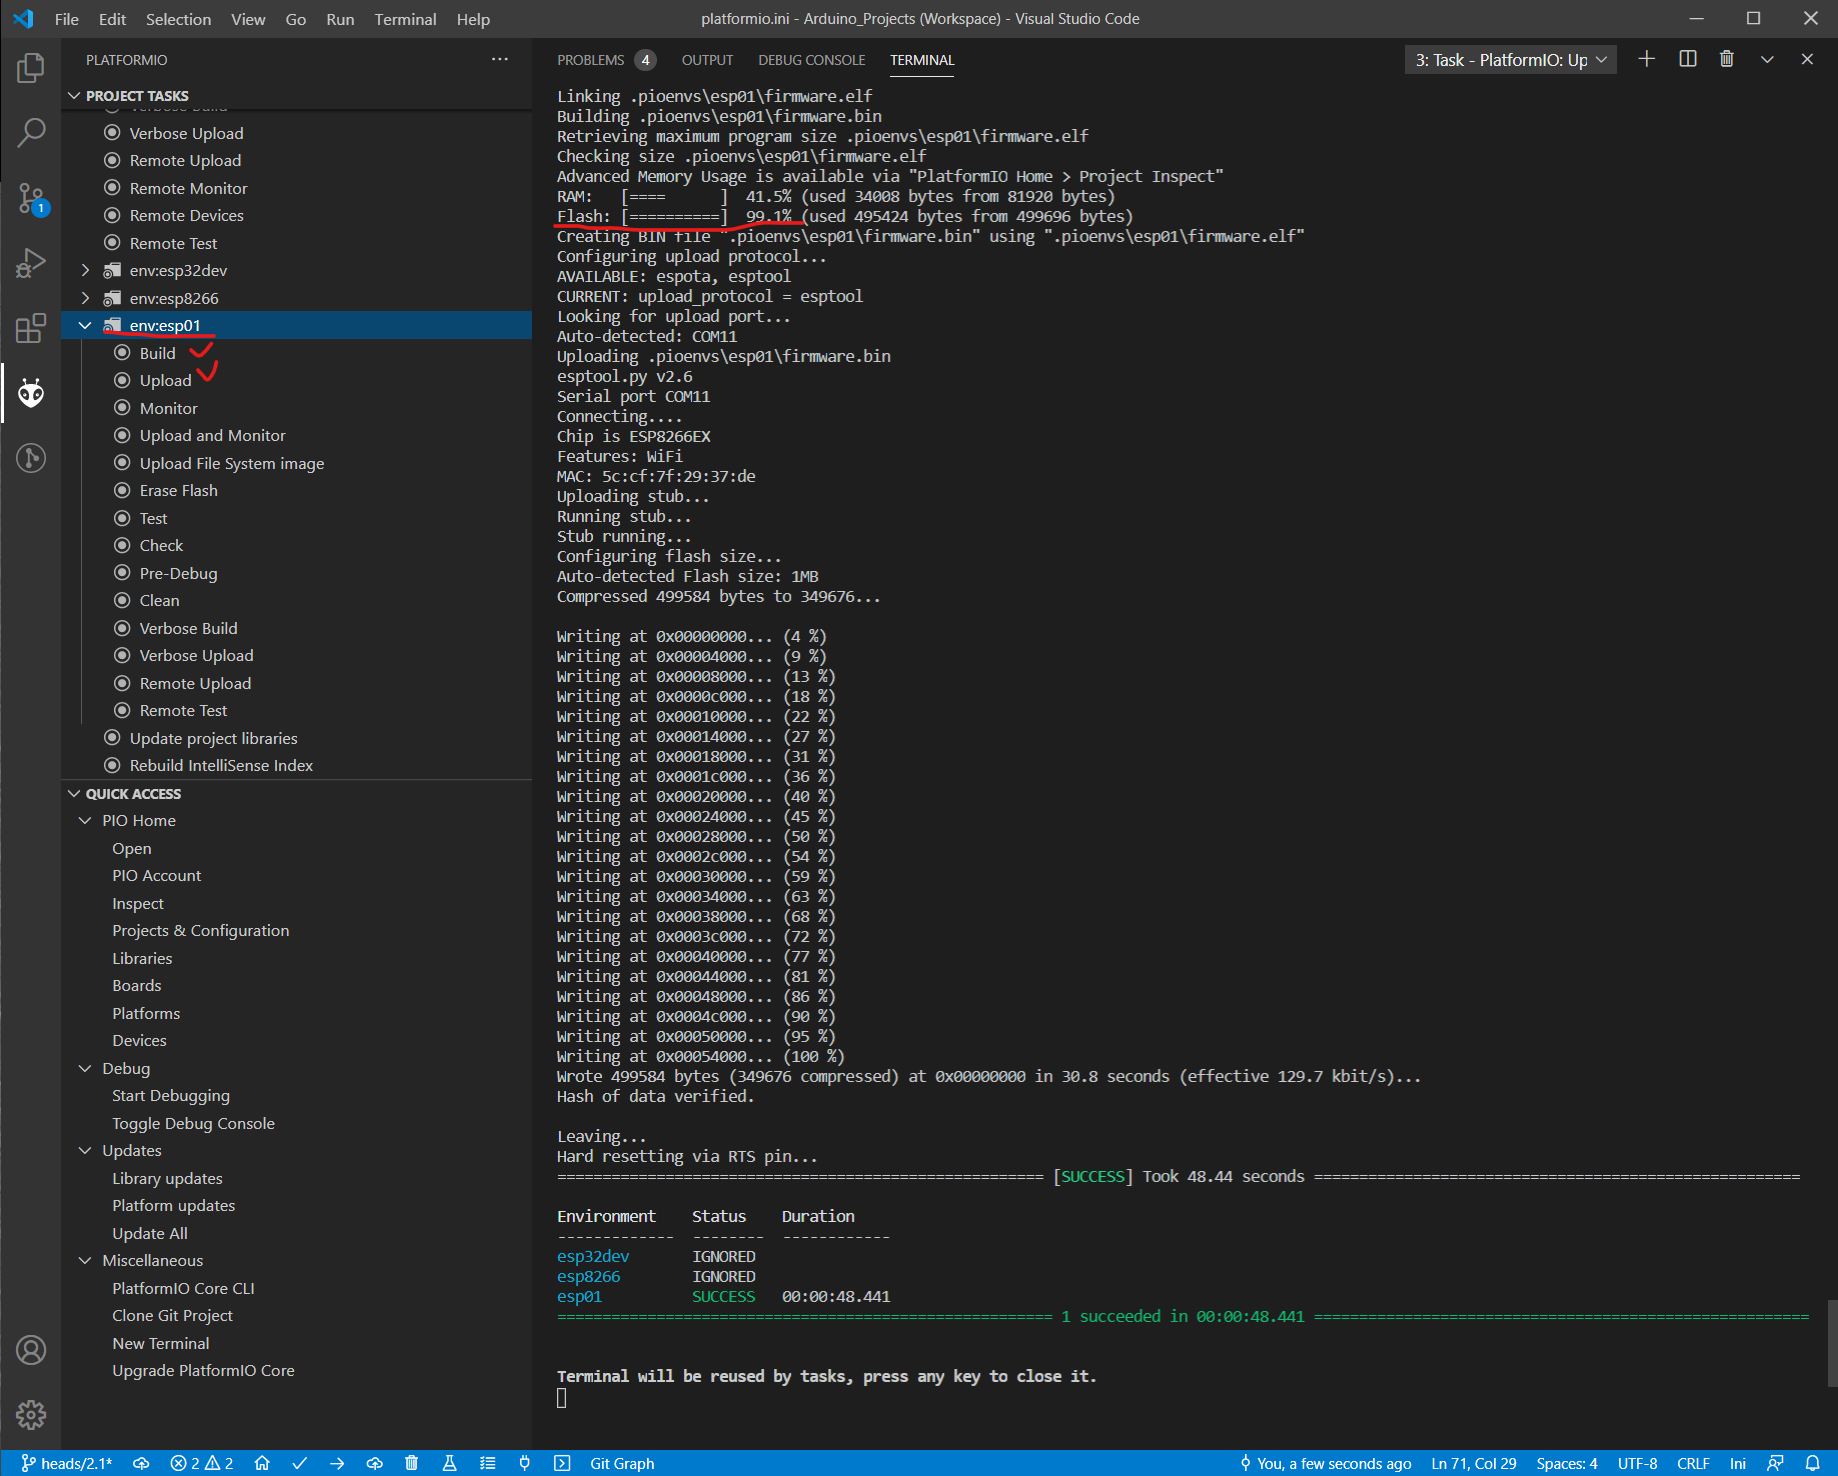Collapse the Debug group
Image resolution: width=1838 pixels, height=1476 pixels.
(85, 1068)
